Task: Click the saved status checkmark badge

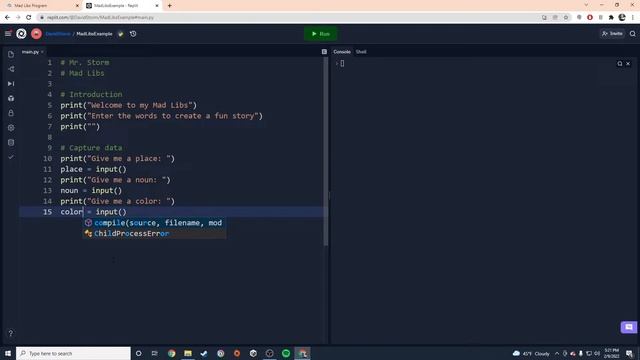Action: coord(121,34)
